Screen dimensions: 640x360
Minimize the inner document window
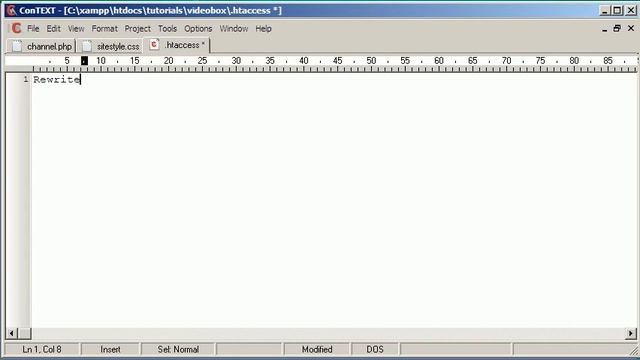[x=604, y=29]
